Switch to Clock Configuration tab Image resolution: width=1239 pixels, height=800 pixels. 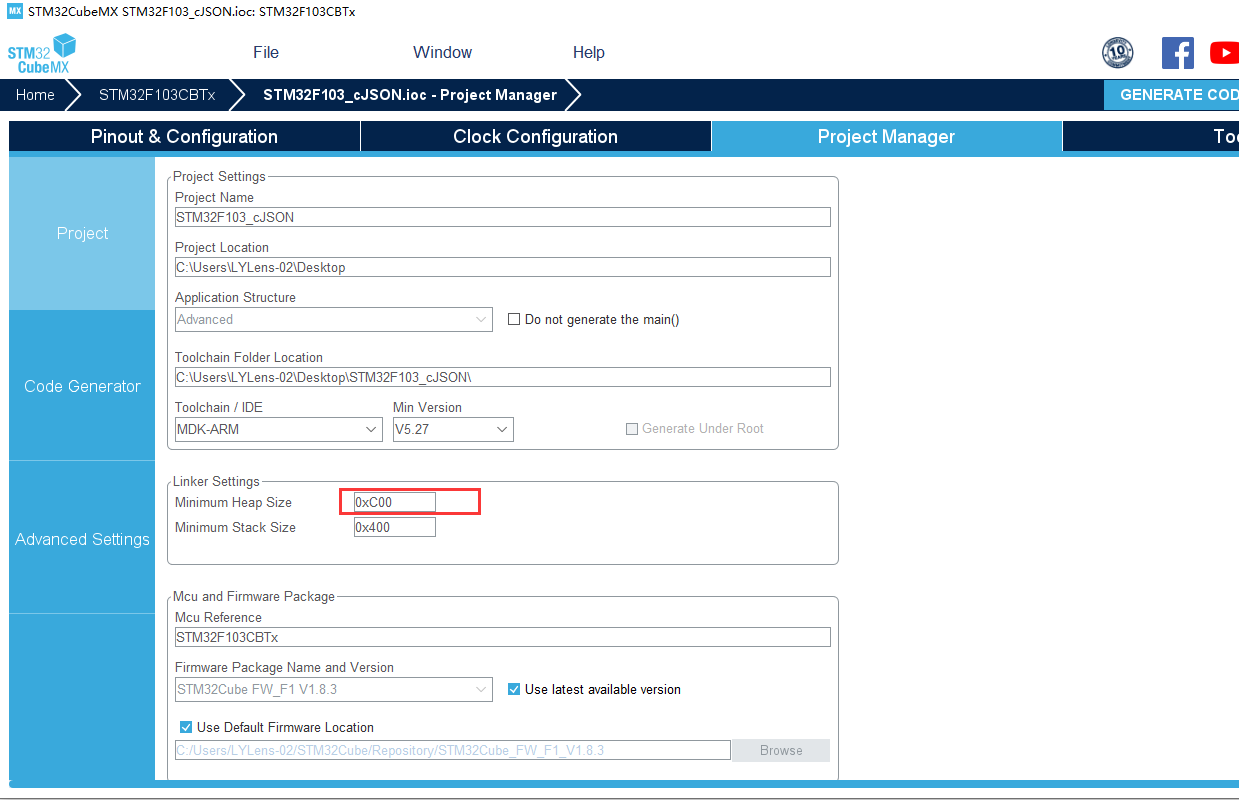point(536,136)
